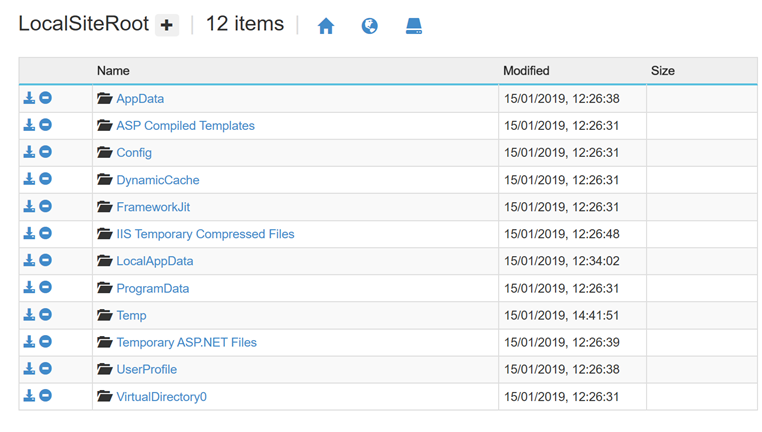Click the Modified column header

[526, 71]
